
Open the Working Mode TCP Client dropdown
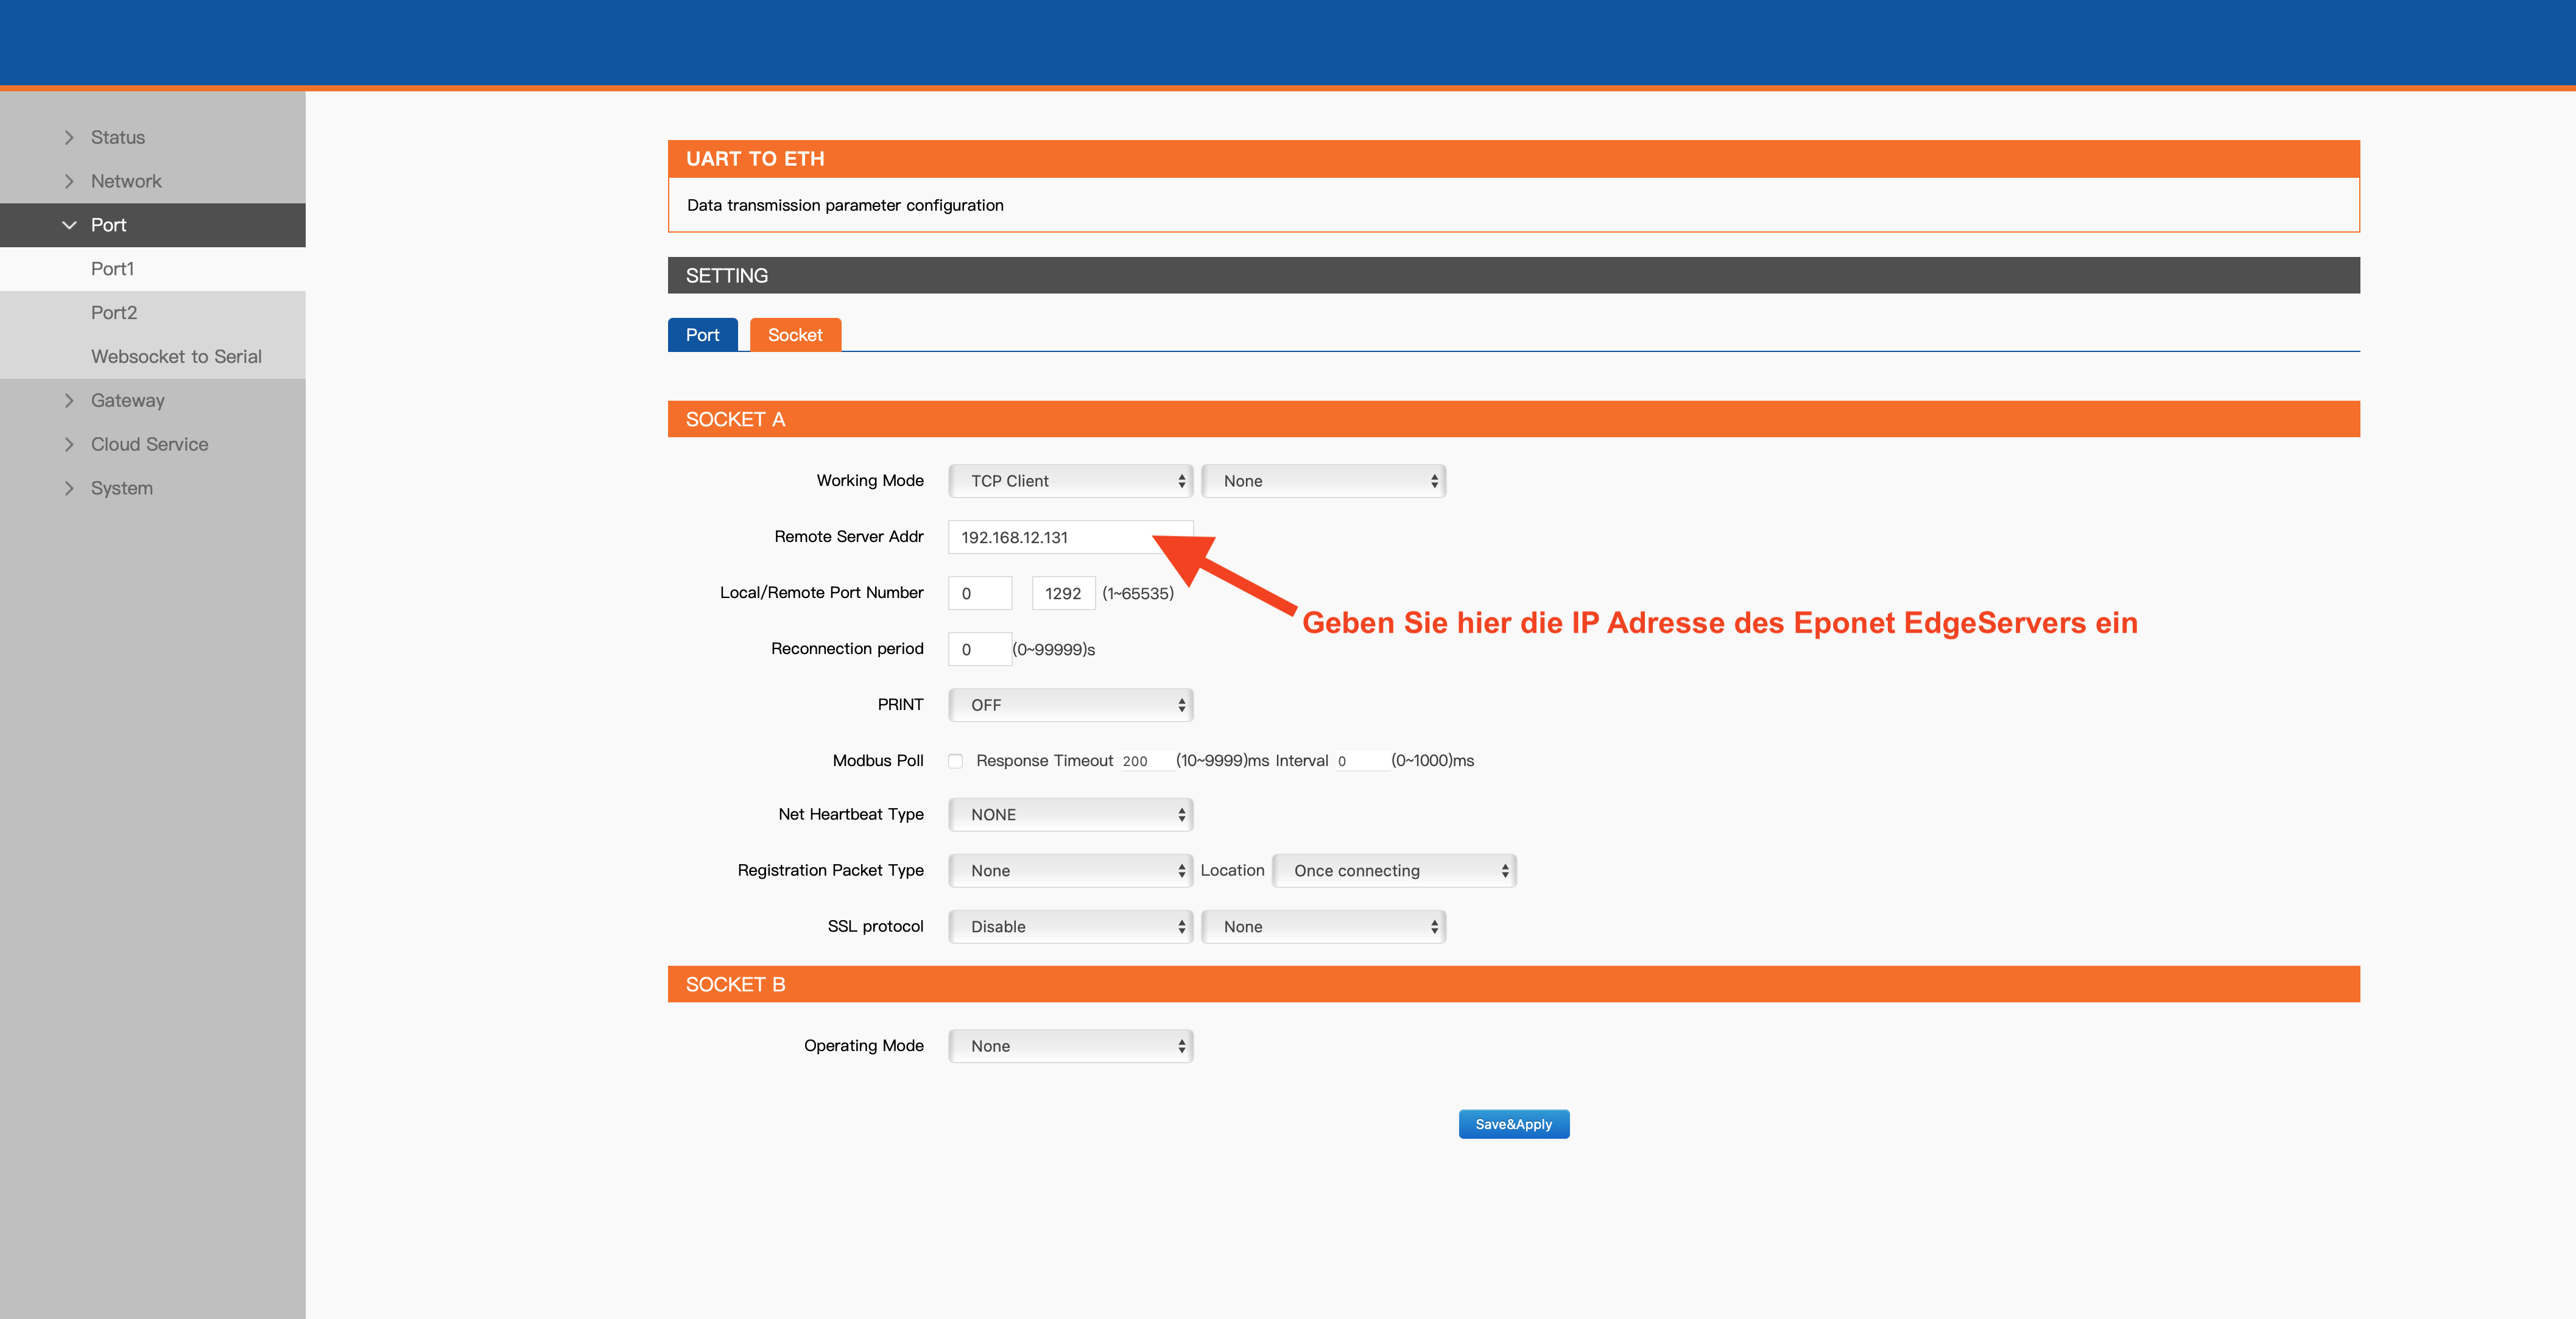1070,481
